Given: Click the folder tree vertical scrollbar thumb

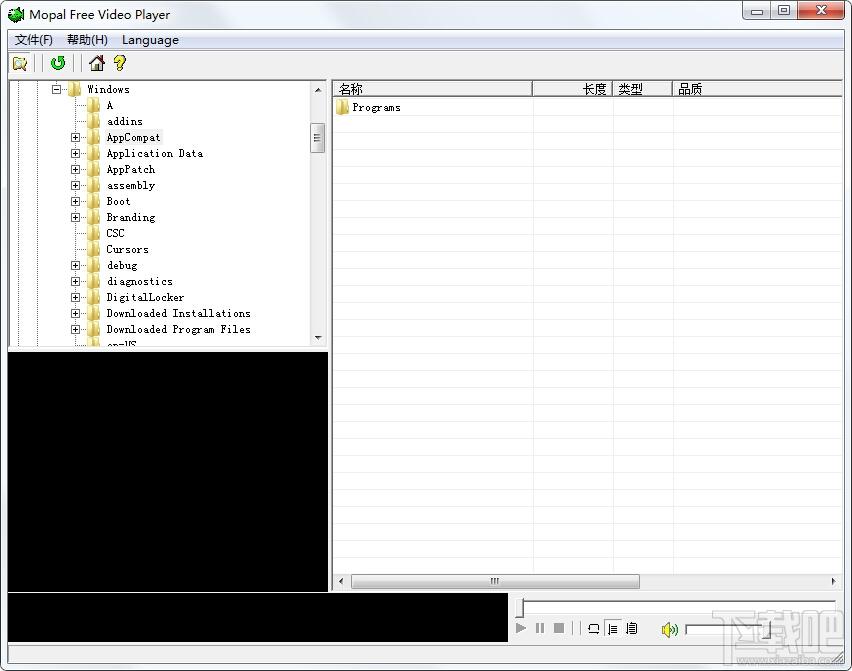Looking at the screenshot, I should point(318,138).
